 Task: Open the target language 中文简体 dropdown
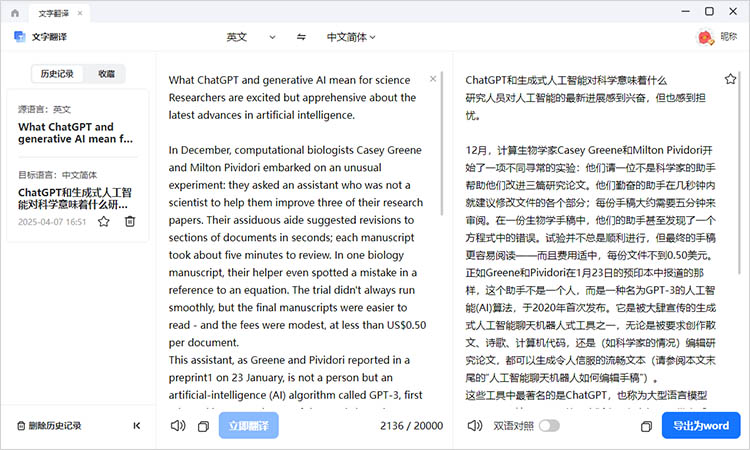[351, 37]
